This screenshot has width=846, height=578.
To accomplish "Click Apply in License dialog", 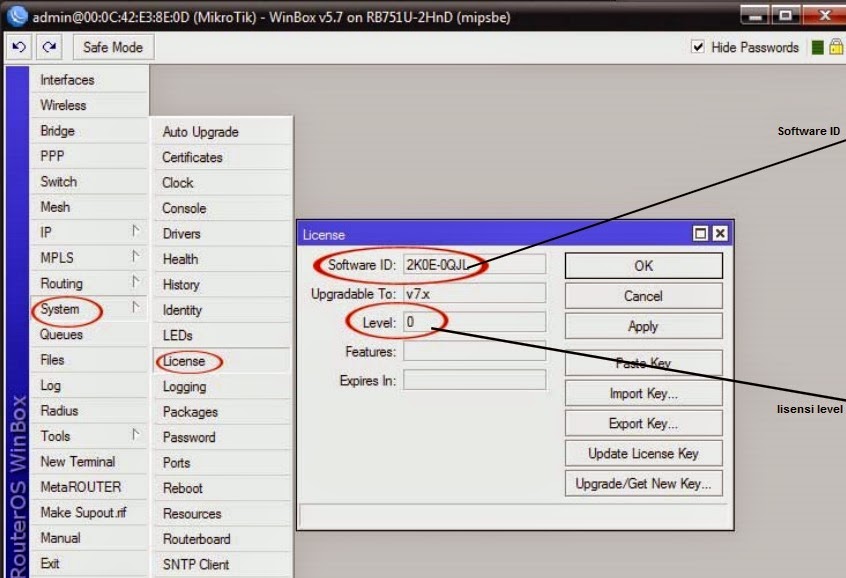I will tap(643, 326).
